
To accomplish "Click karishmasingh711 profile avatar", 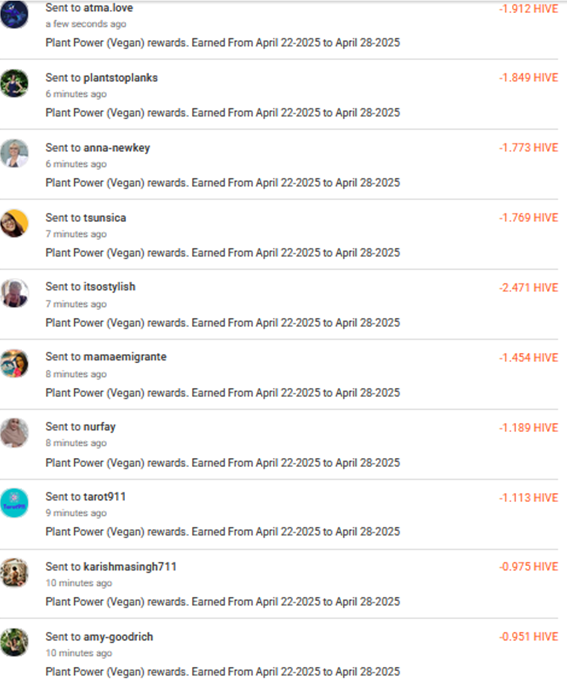I will [14, 573].
